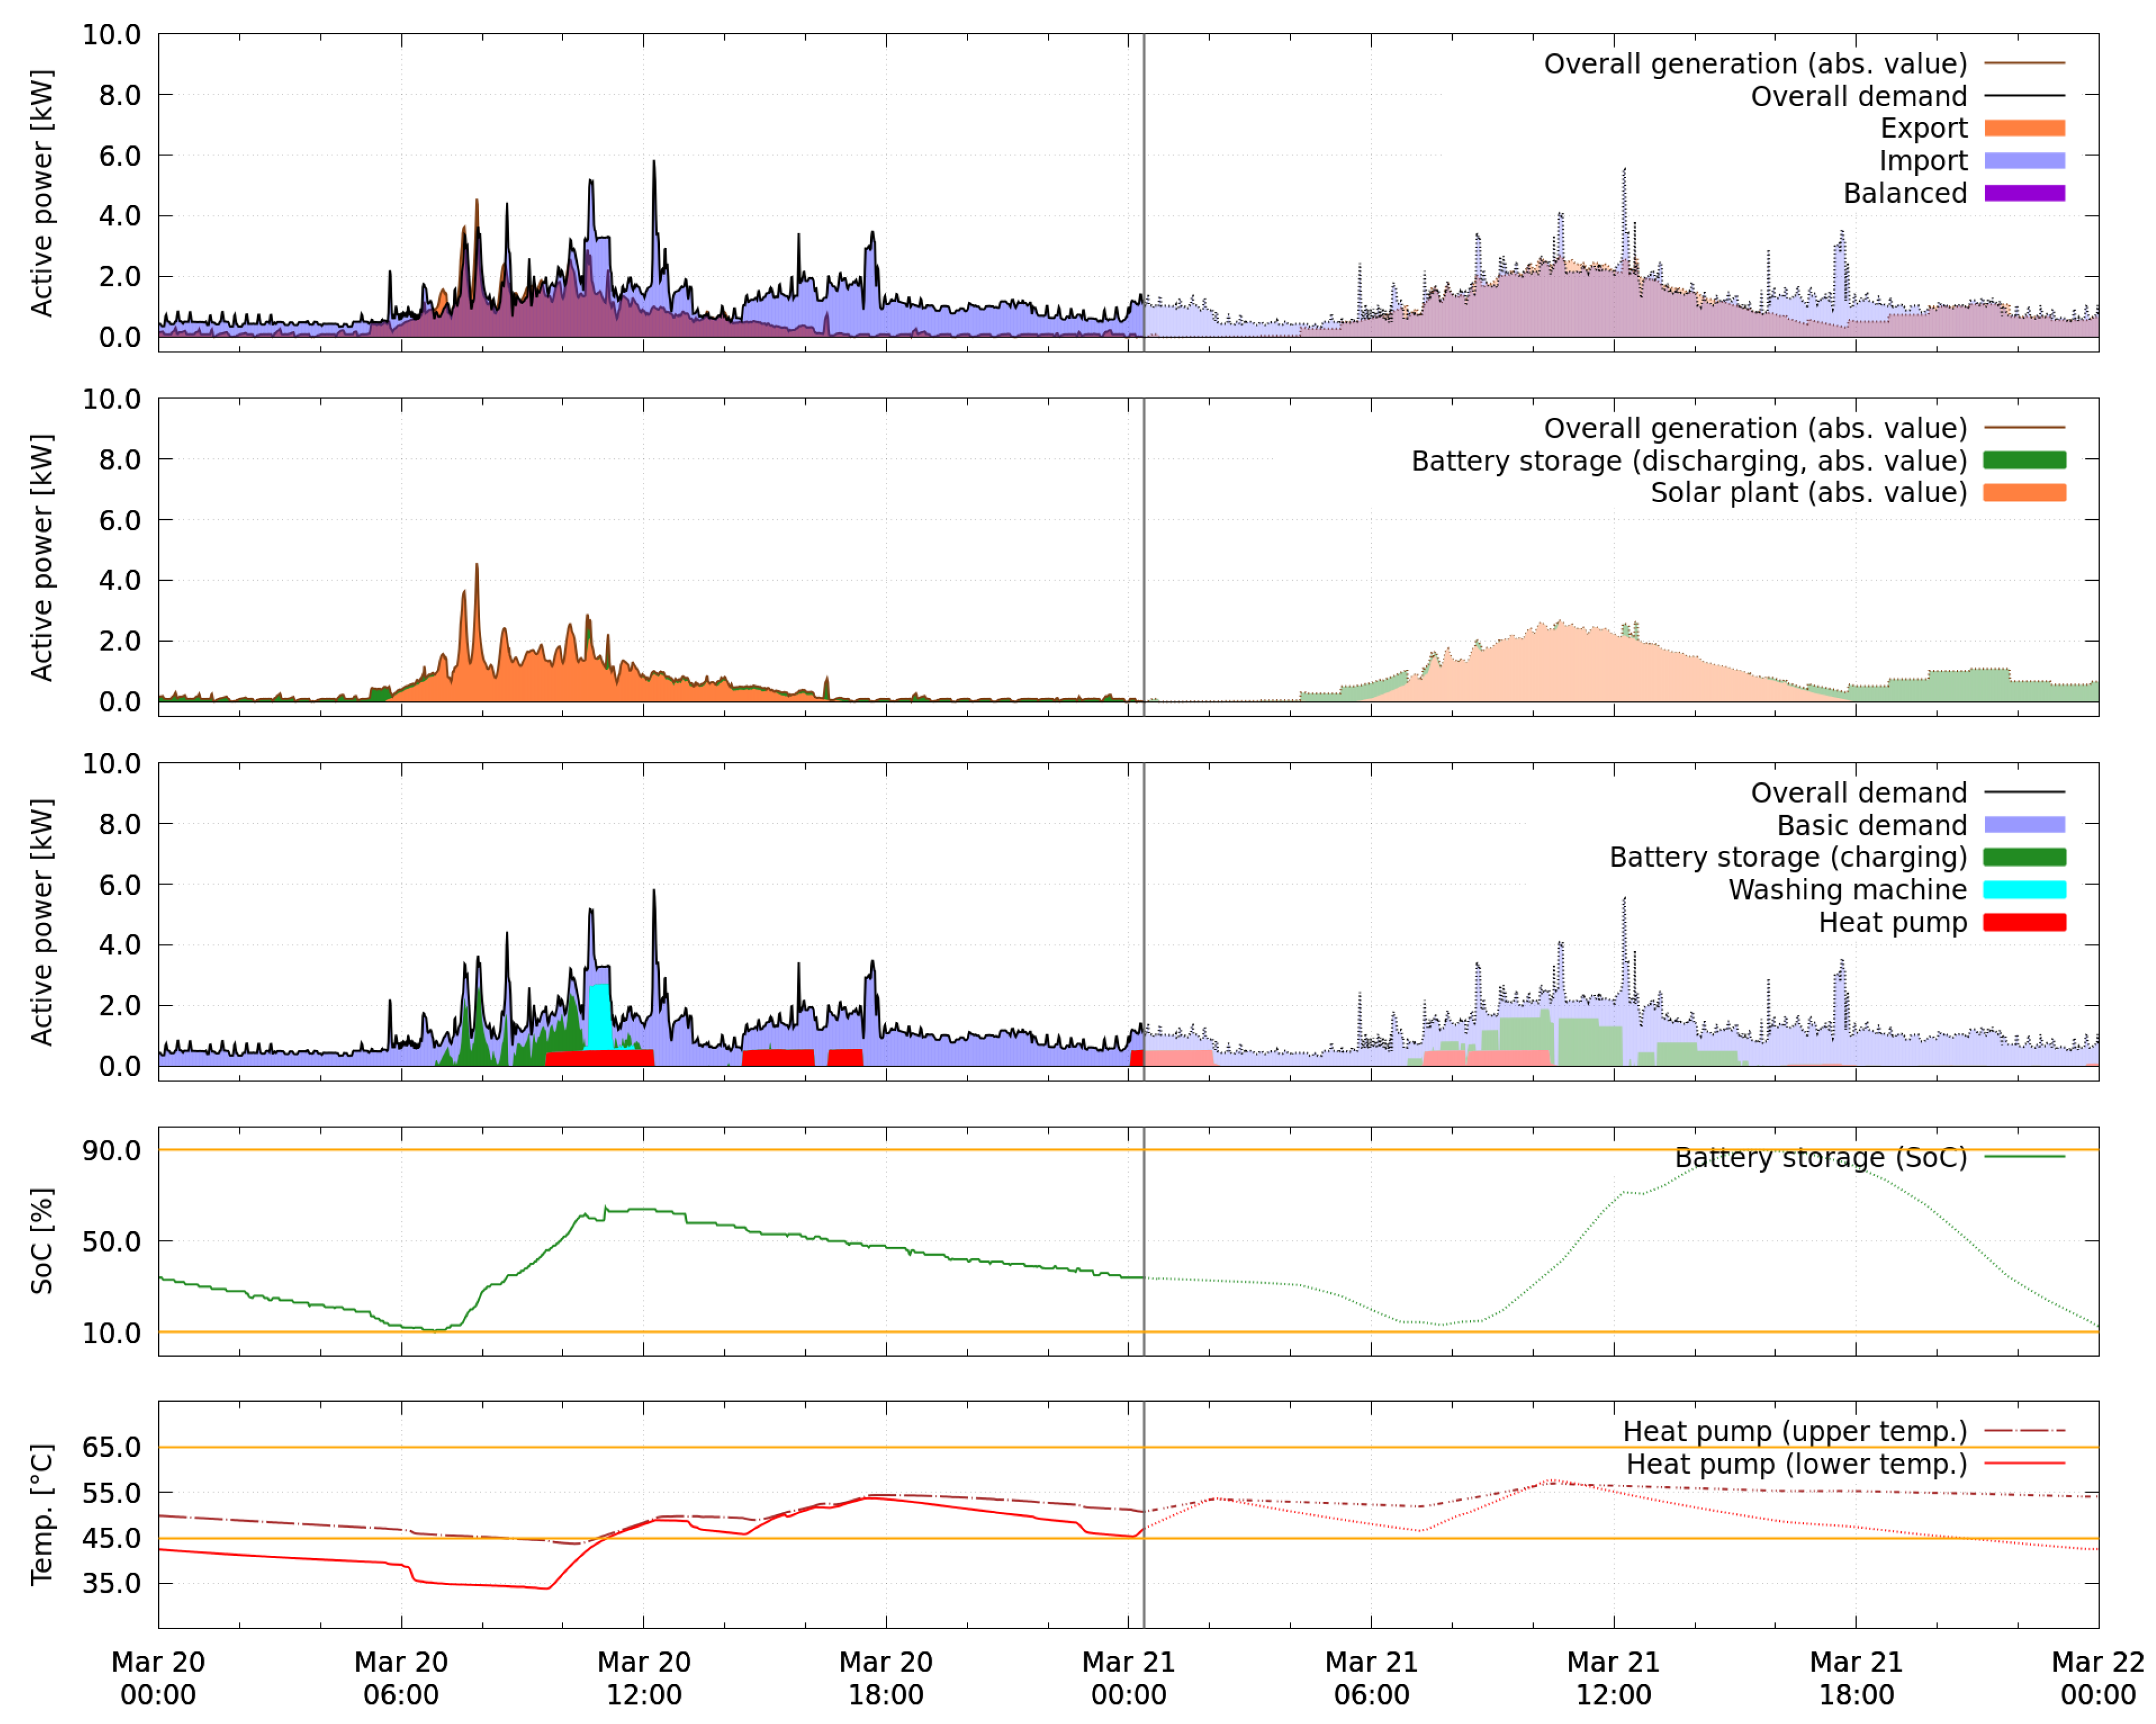The image size is (2156, 1724).
Task: Click the 'SoC [%]' axis title
Action: pyautogui.click(x=41, y=1241)
